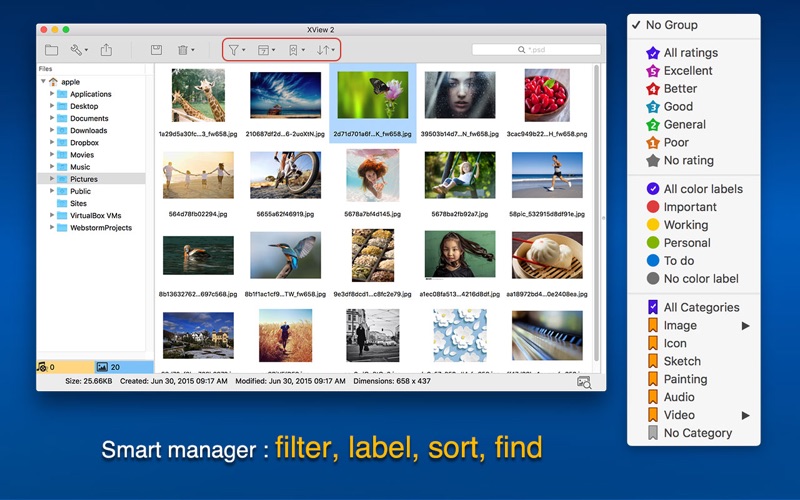Open the wrench tools menu
The image size is (800, 500).
pos(79,50)
